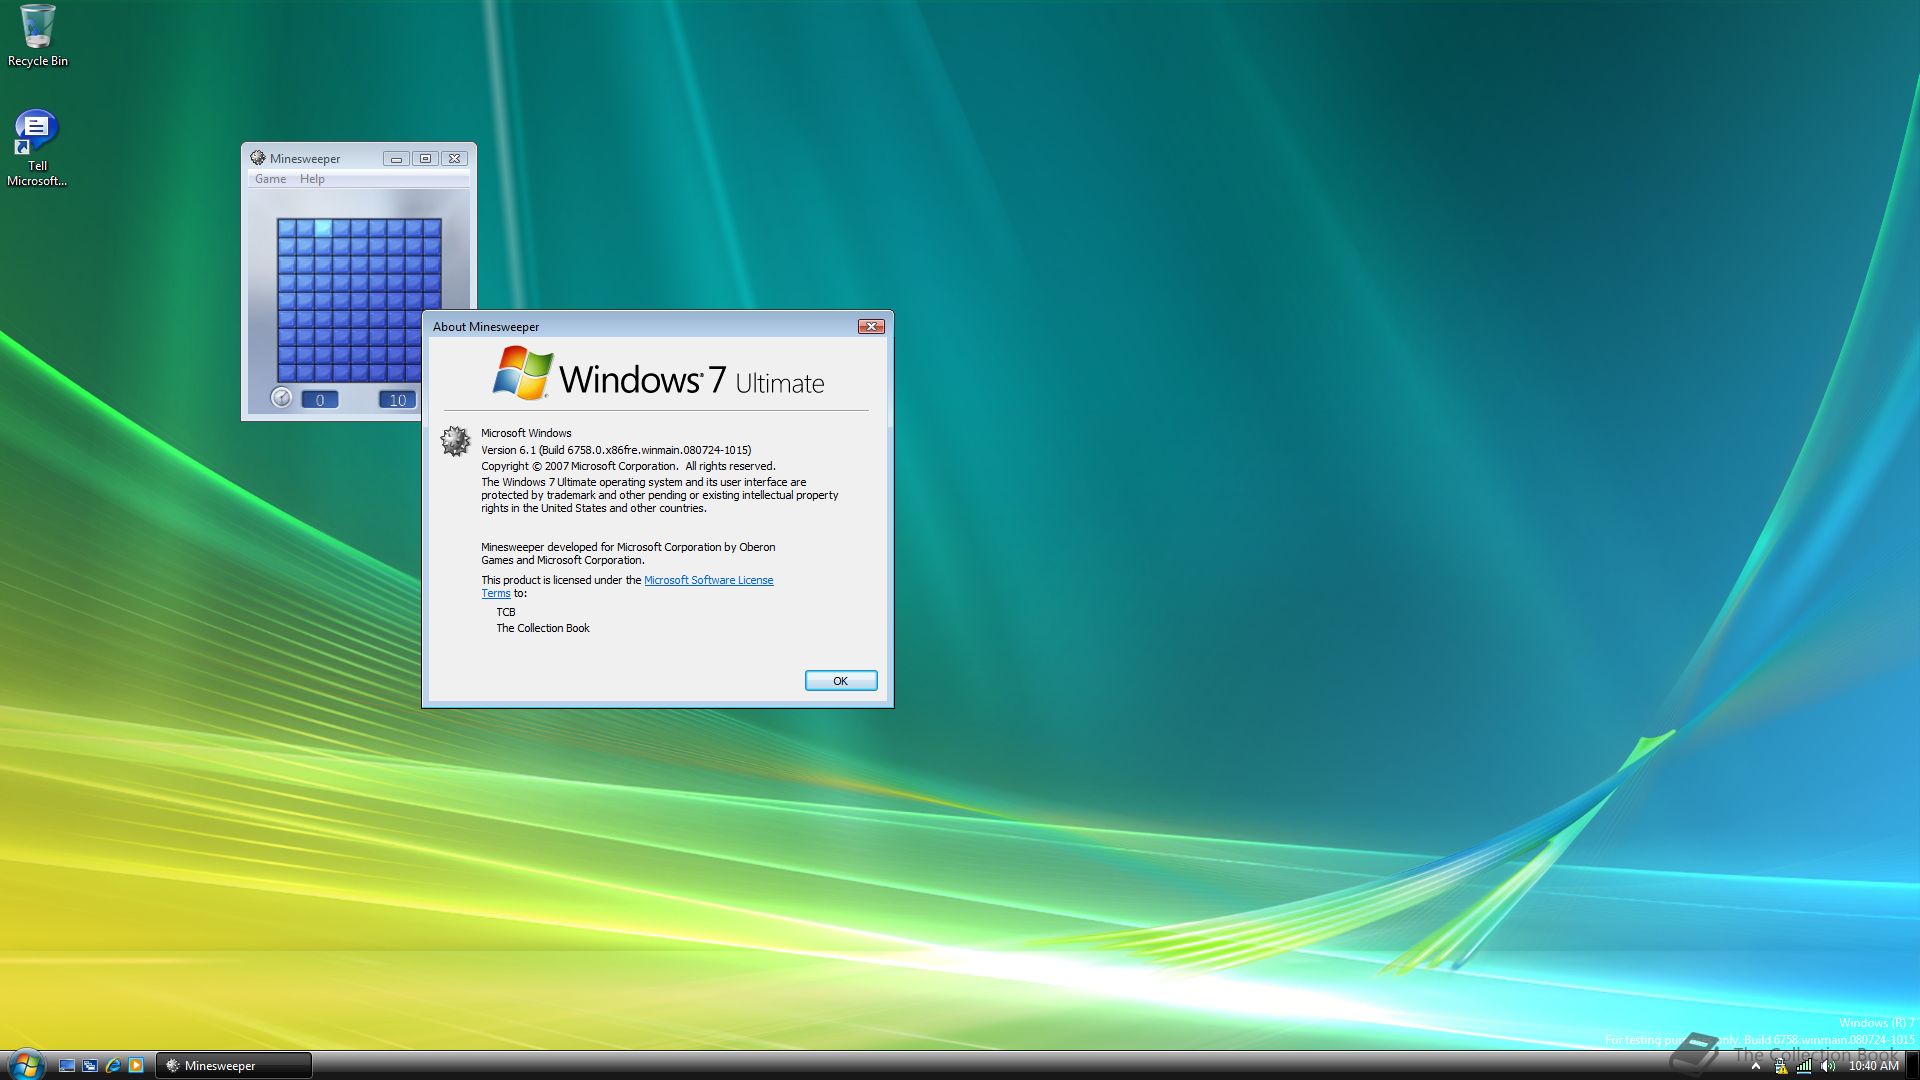The height and width of the screenshot is (1080, 1920).
Task: Click the Minesweeper taskbar button
Action: (234, 1066)
